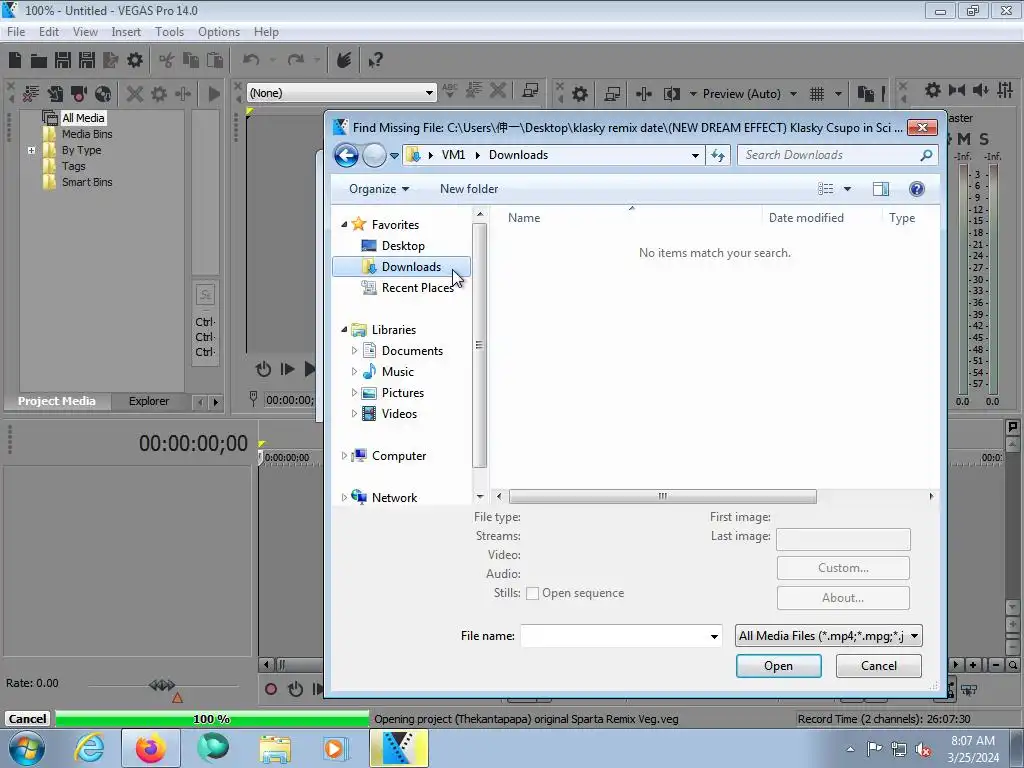Click Remove unused media icon in Project Media

(x=31, y=93)
